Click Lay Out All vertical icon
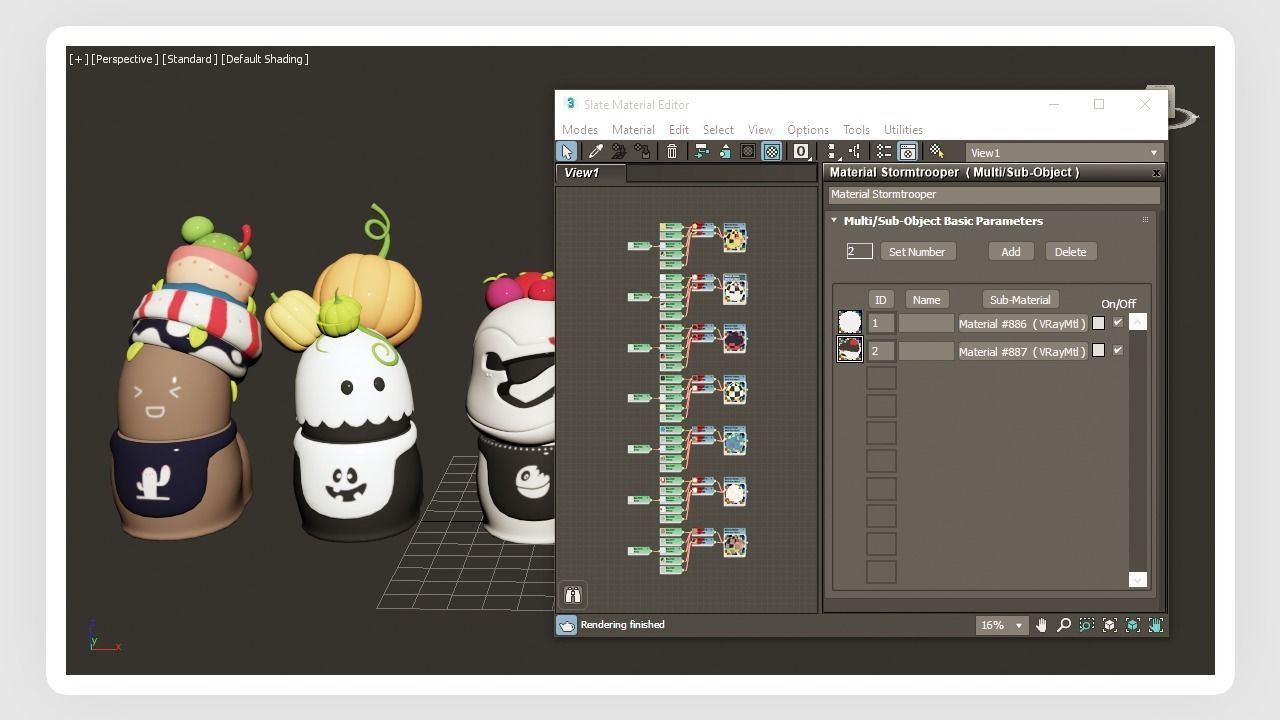 click(x=832, y=152)
